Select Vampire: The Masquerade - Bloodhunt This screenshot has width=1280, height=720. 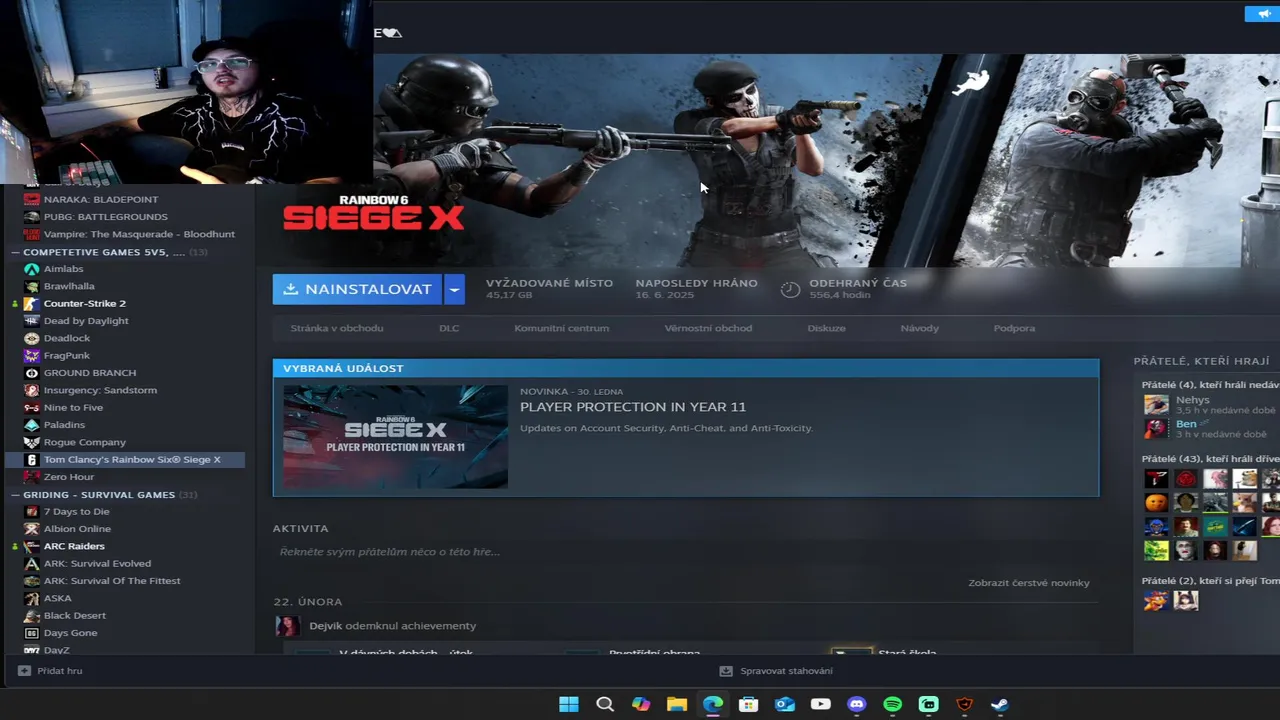point(139,234)
